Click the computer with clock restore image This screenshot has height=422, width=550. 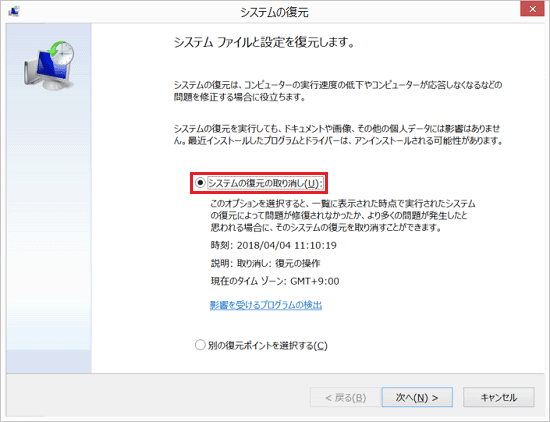point(49,66)
